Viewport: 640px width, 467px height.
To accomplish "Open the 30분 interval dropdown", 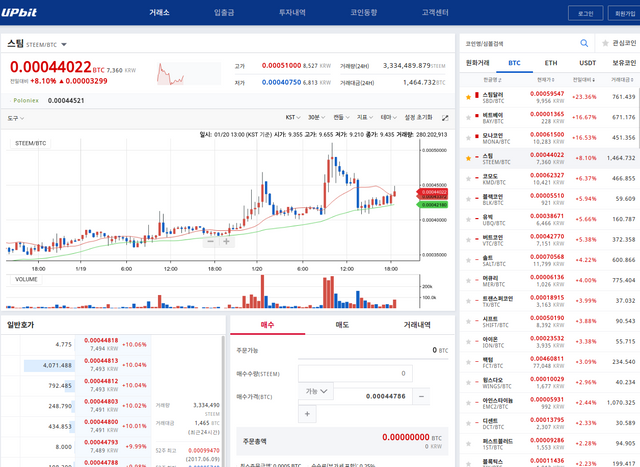I will click(316, 117).
